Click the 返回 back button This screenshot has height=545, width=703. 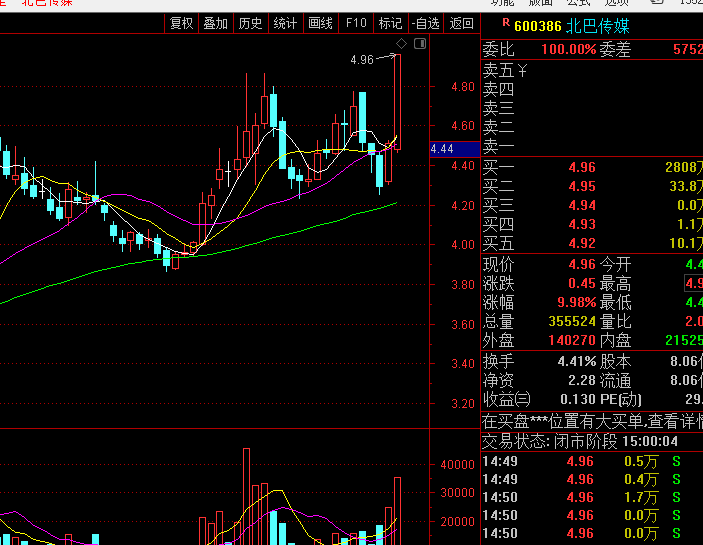(x=461, y=23)
